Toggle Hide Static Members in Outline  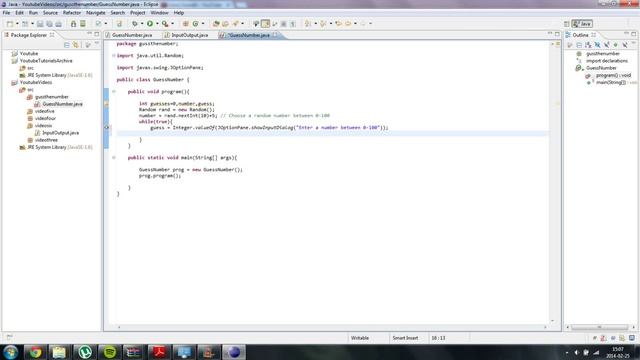(607, 45)
